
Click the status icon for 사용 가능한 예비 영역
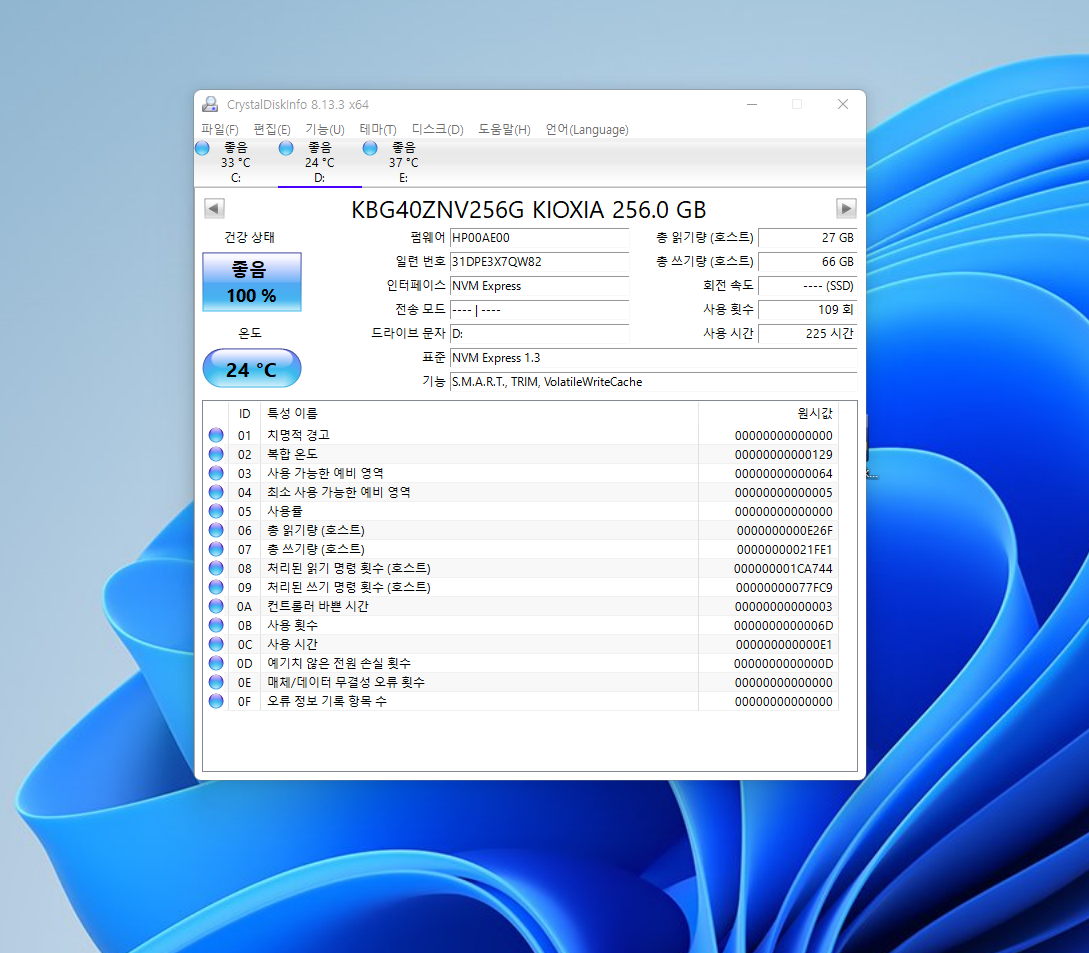tap(216, 473)
